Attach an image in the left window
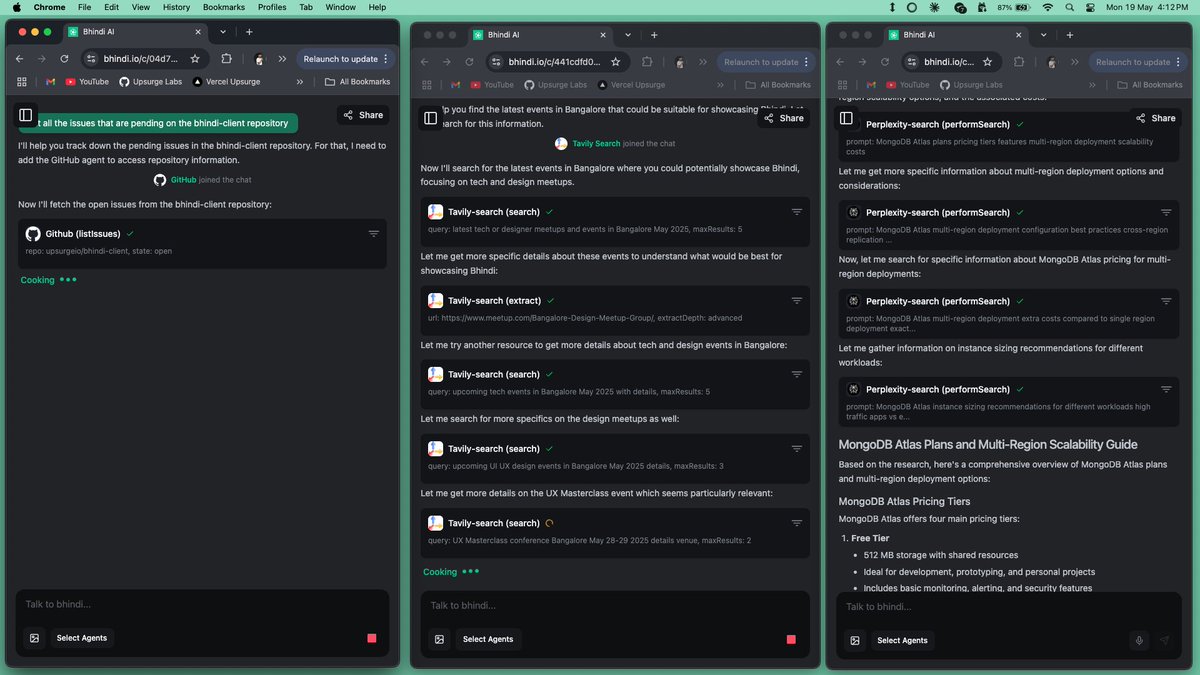This screenshot has width=1200, height=675. [x=34, y=638]
